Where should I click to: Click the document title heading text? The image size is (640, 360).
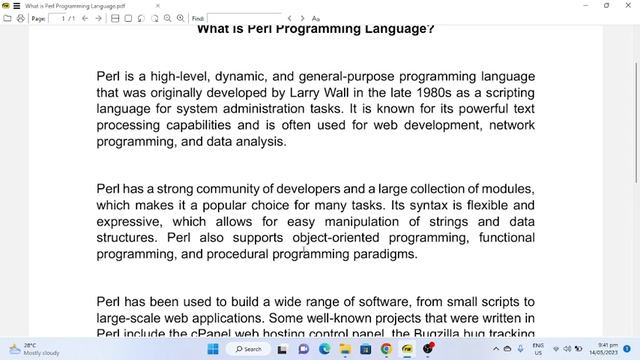pos(316,29)
